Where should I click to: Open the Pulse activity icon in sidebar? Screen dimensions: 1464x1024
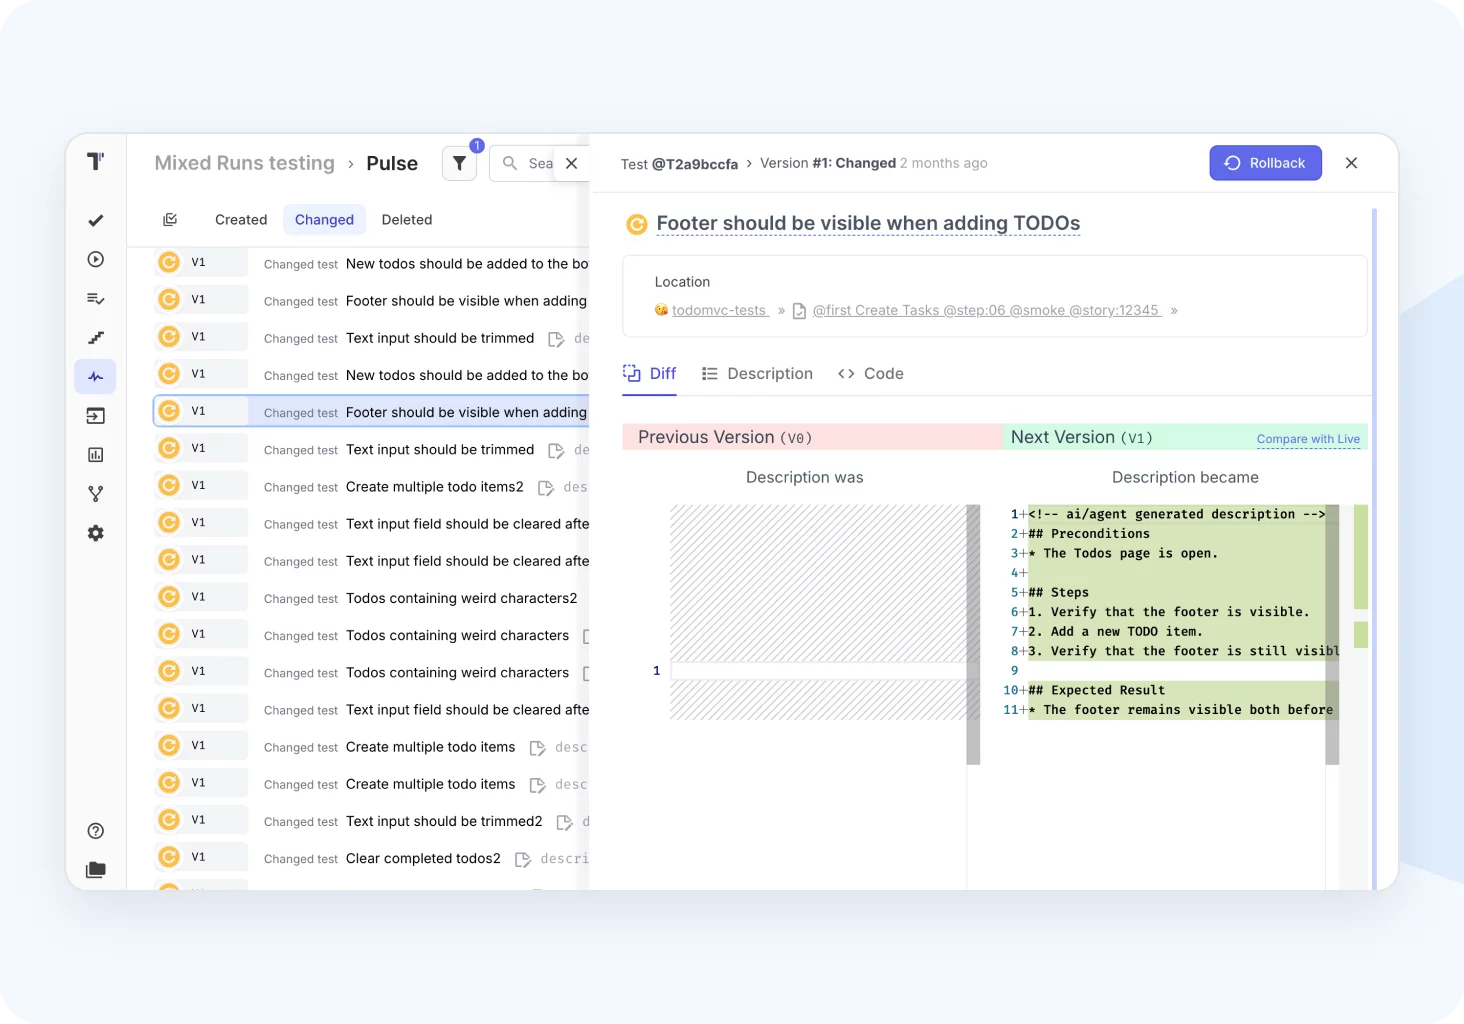pos(96,377)
